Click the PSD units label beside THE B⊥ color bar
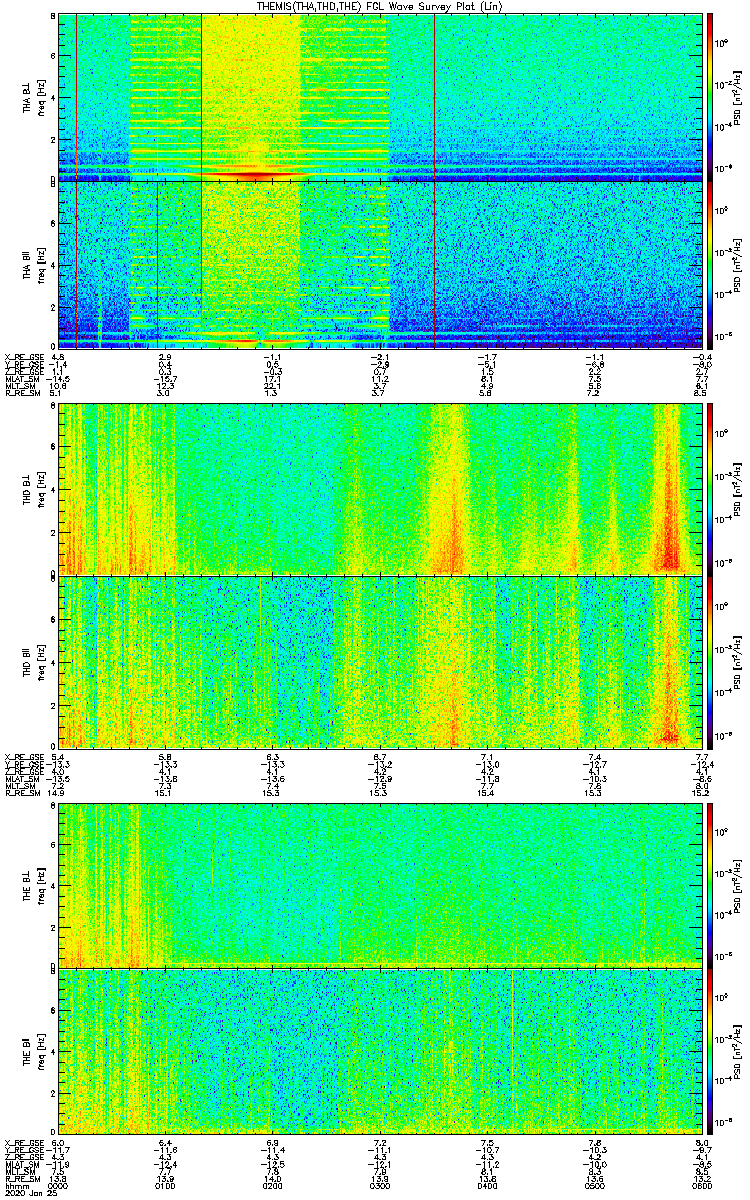 [736, 884]
